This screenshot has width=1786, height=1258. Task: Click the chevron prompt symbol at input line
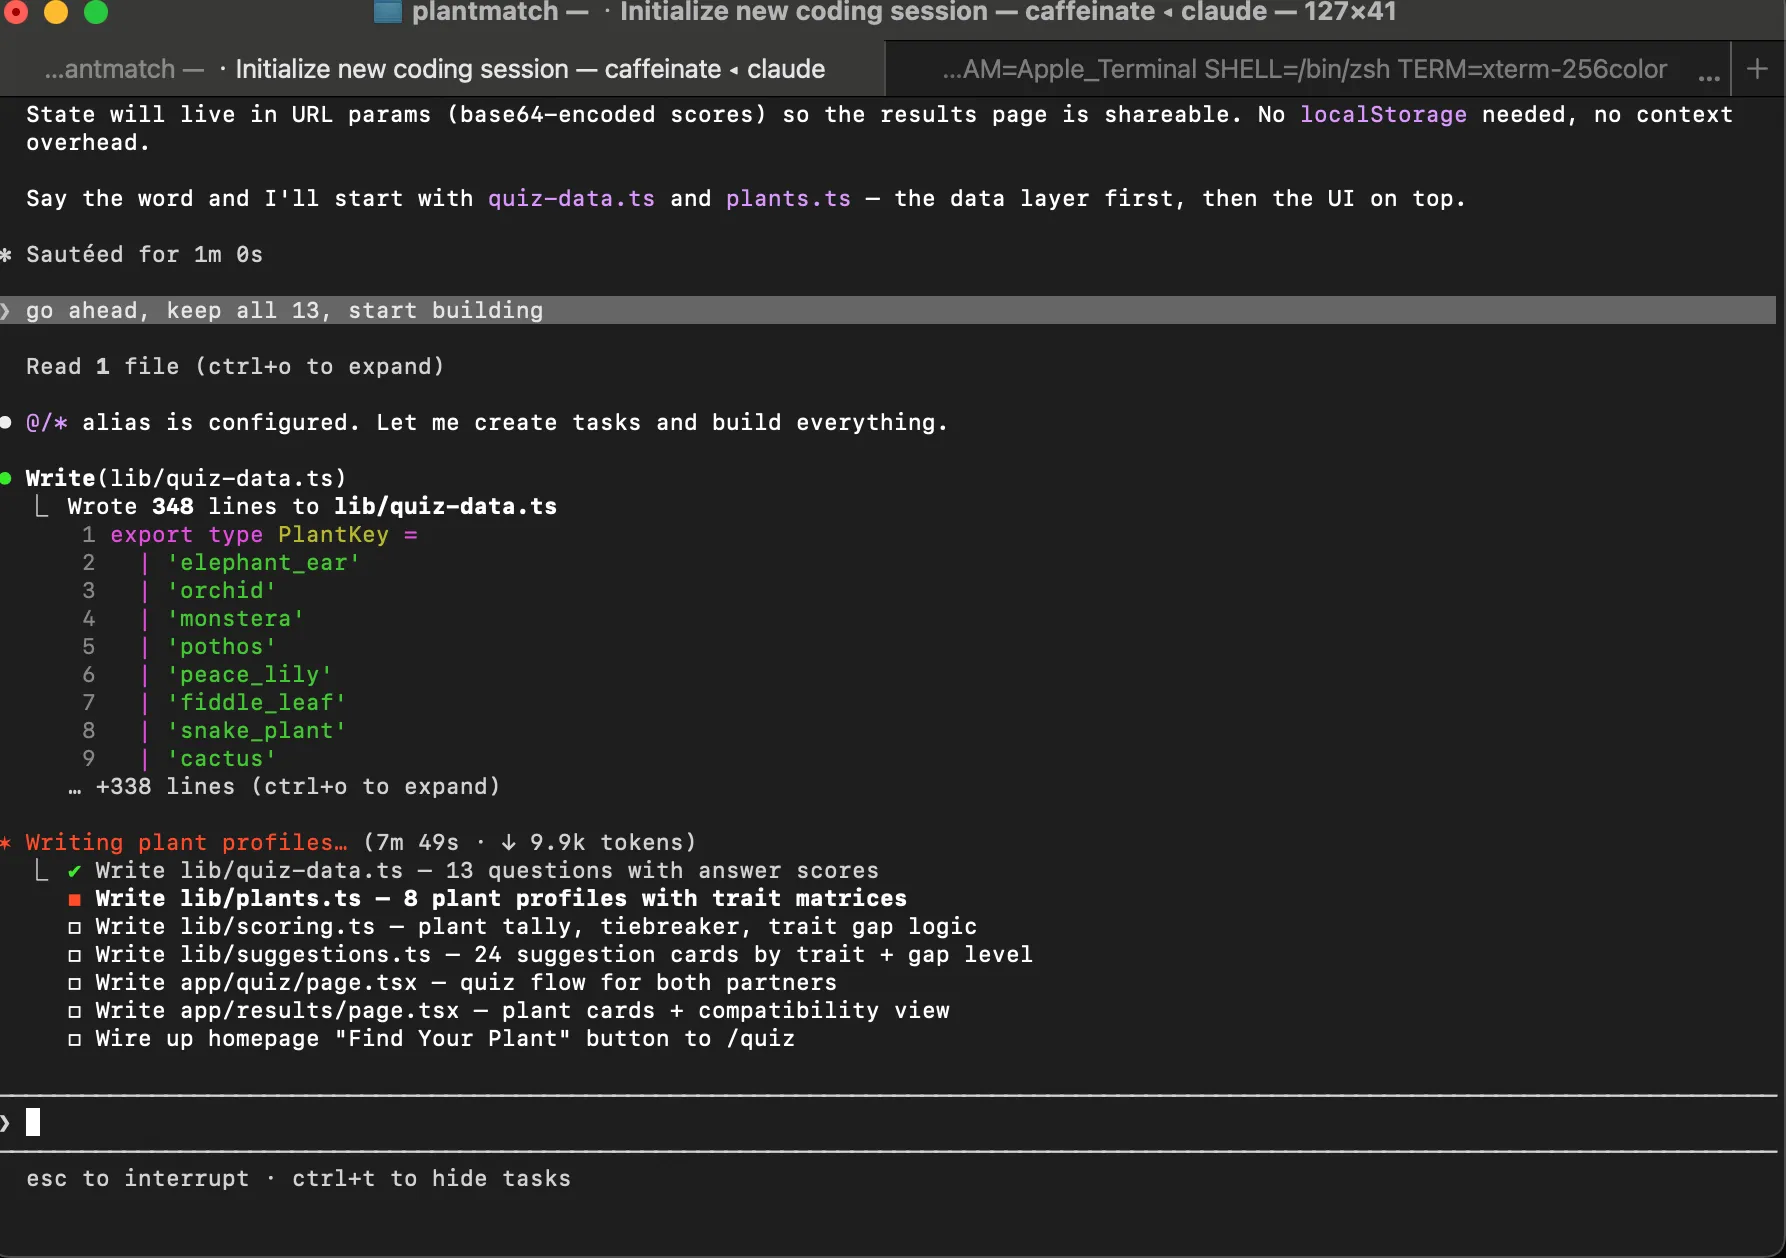tap(6, 1123)
